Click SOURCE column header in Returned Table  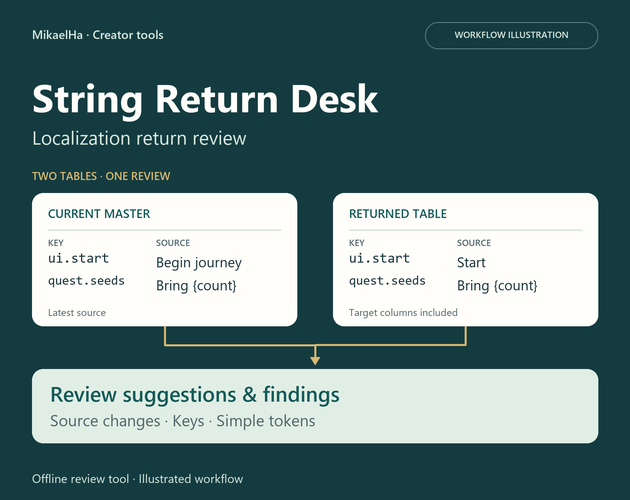[x=474, y=243]
